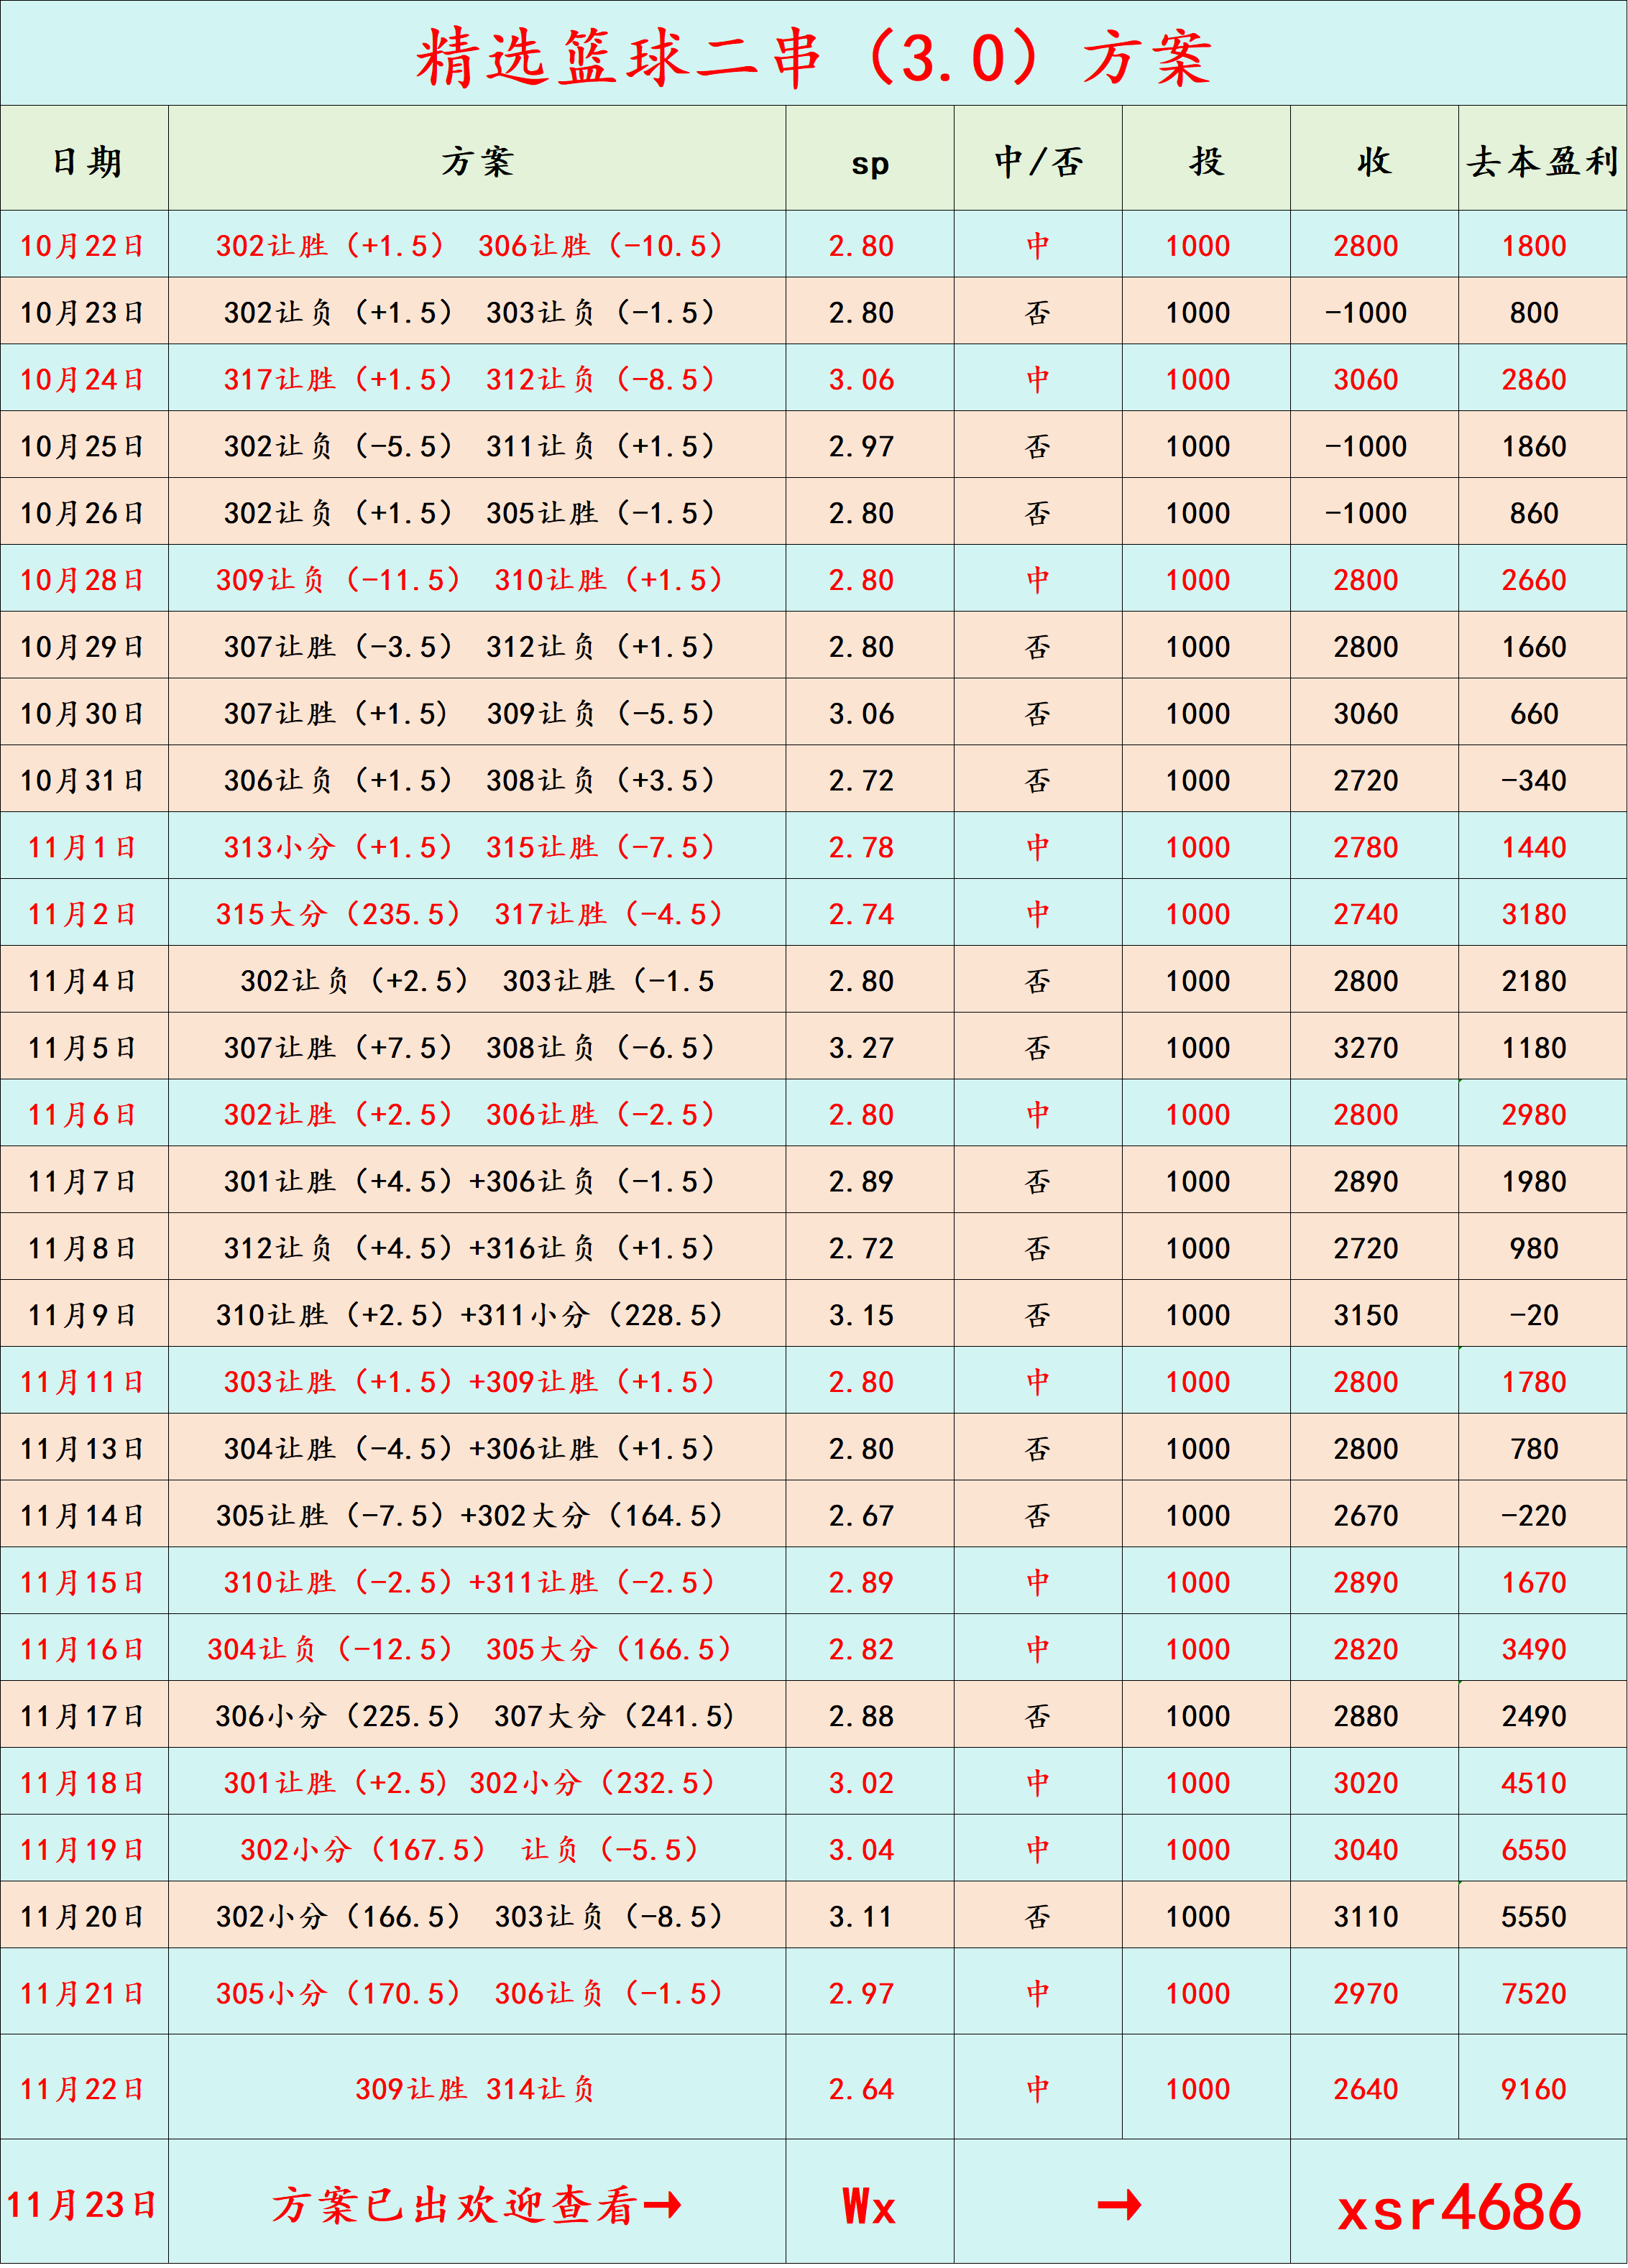Screen dimensions: 1628x2268
Task: Click the 11月23日 date cell
Action: (83, 2204)
